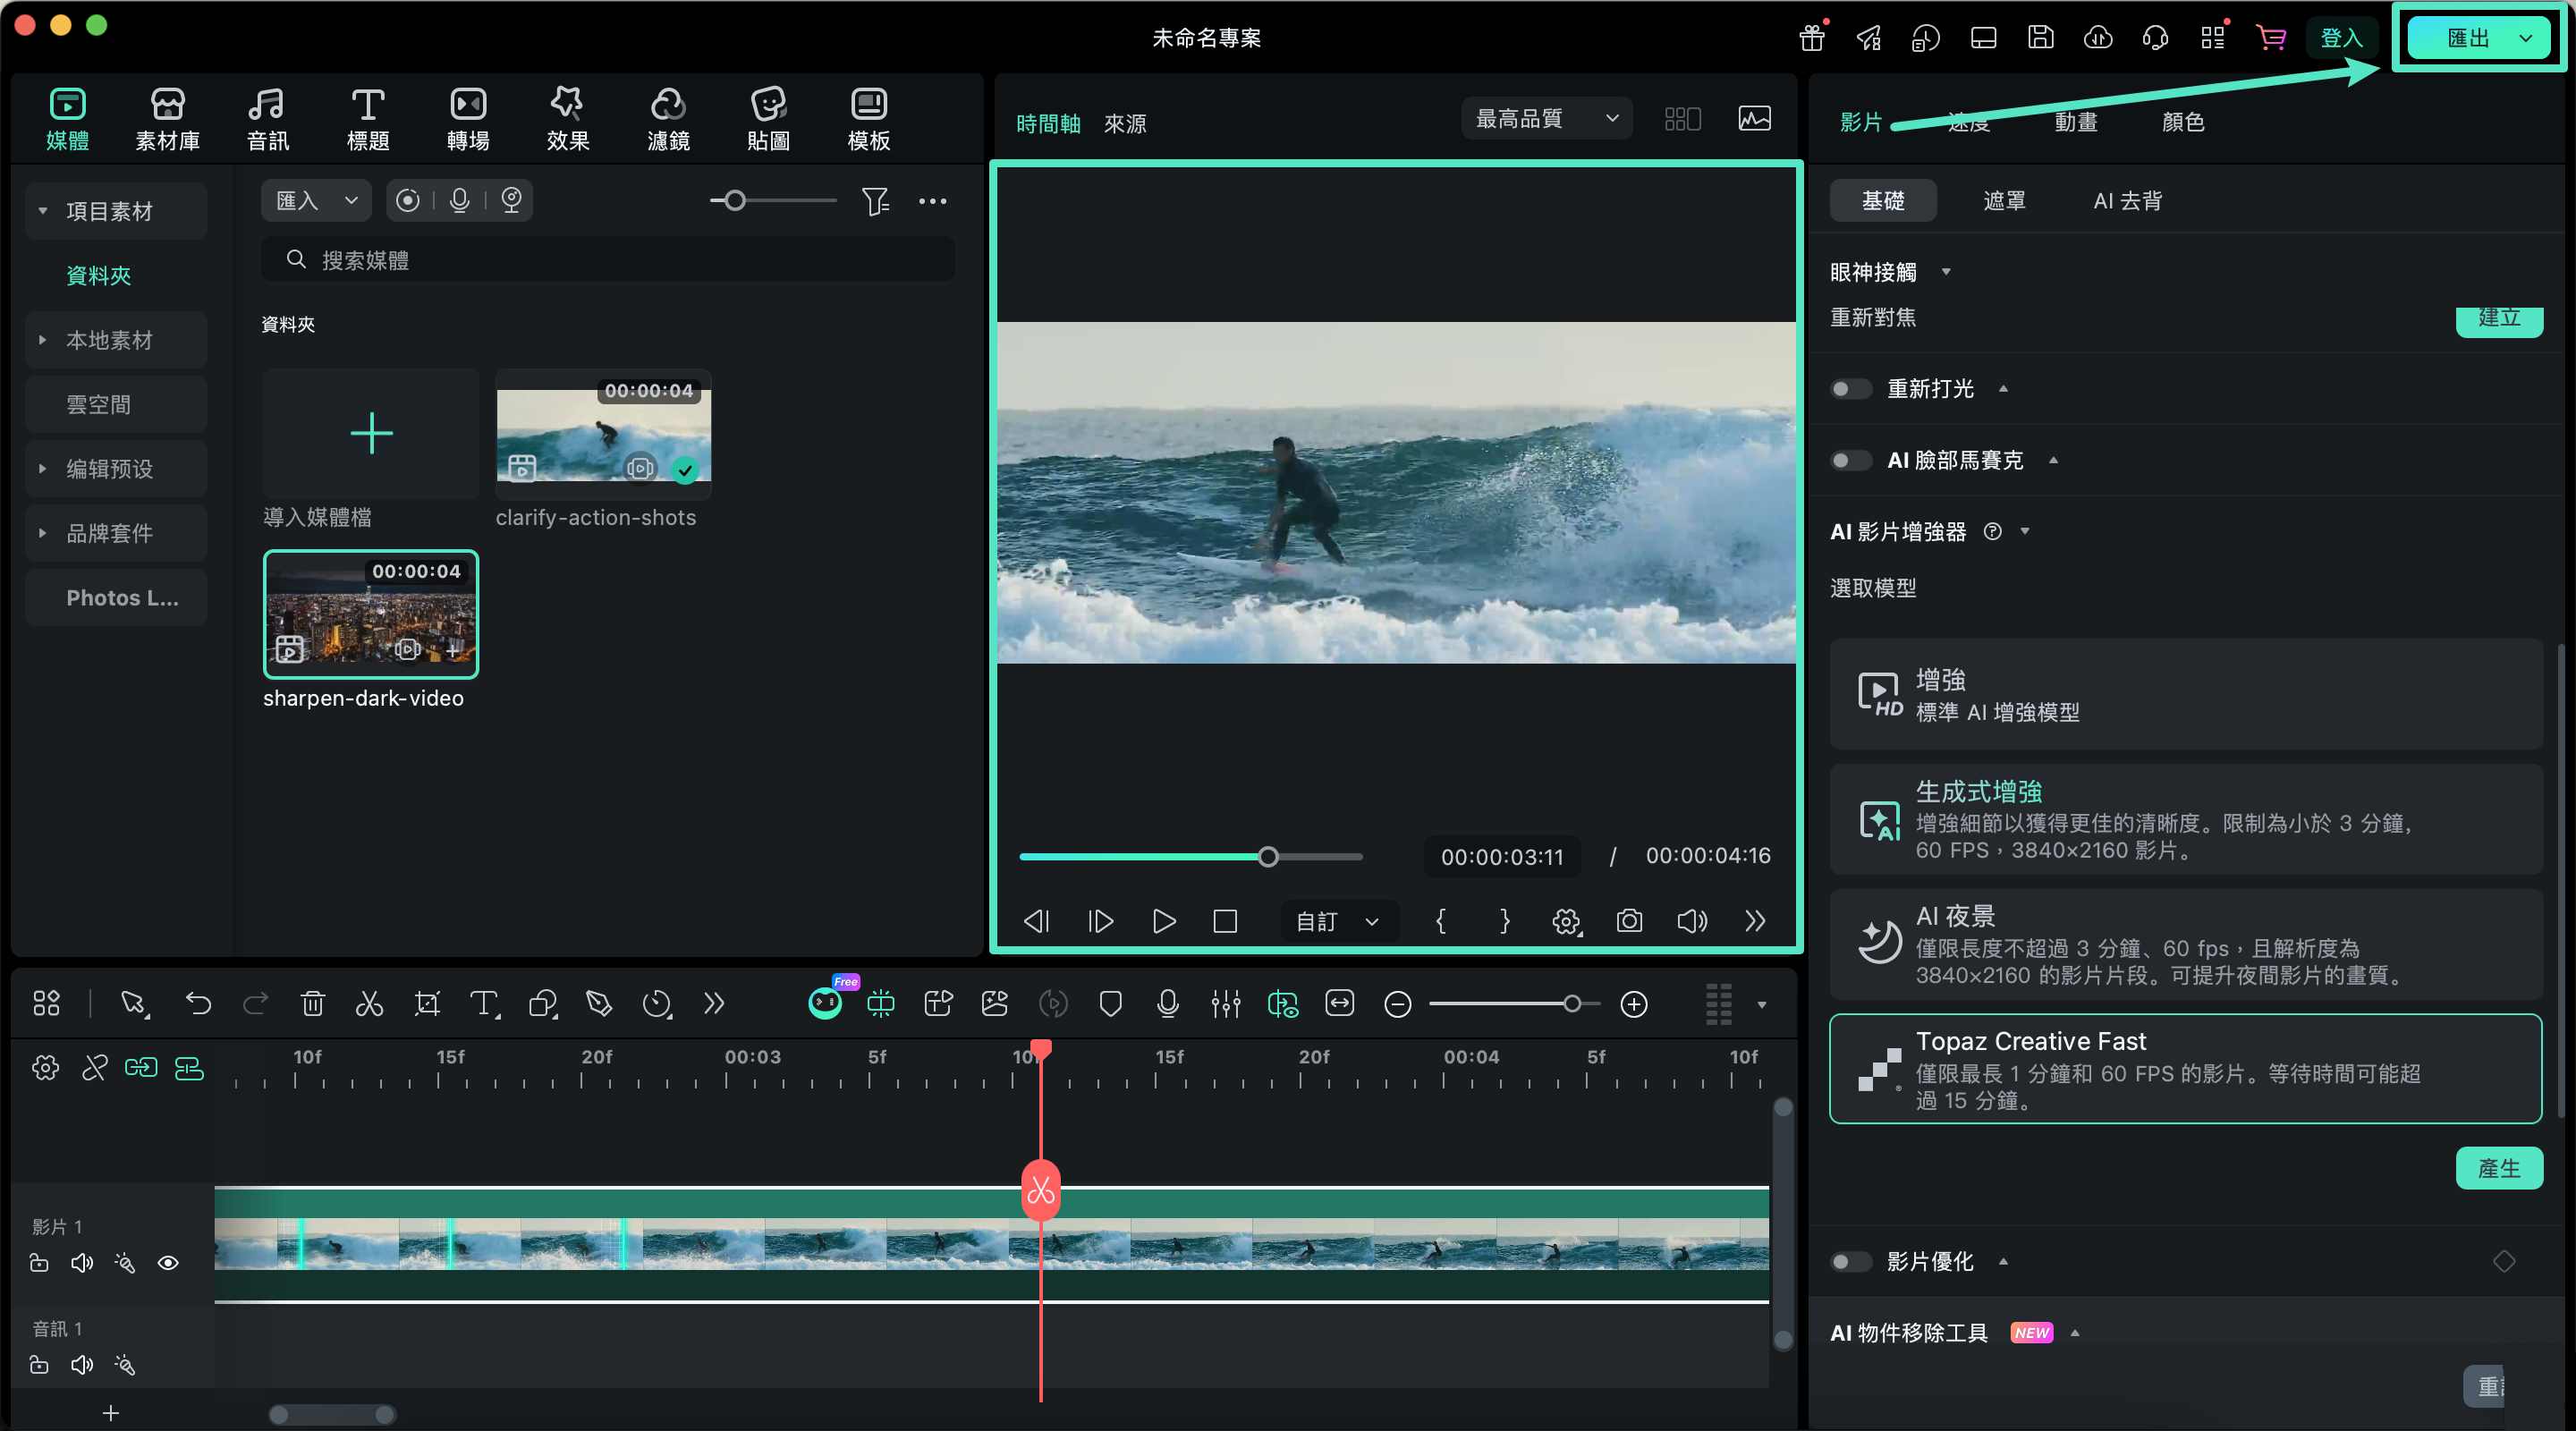Click the headset support icon
Image resolution: width=2576 pixels, height=1431 pixels.
(x=2155, y=38)
